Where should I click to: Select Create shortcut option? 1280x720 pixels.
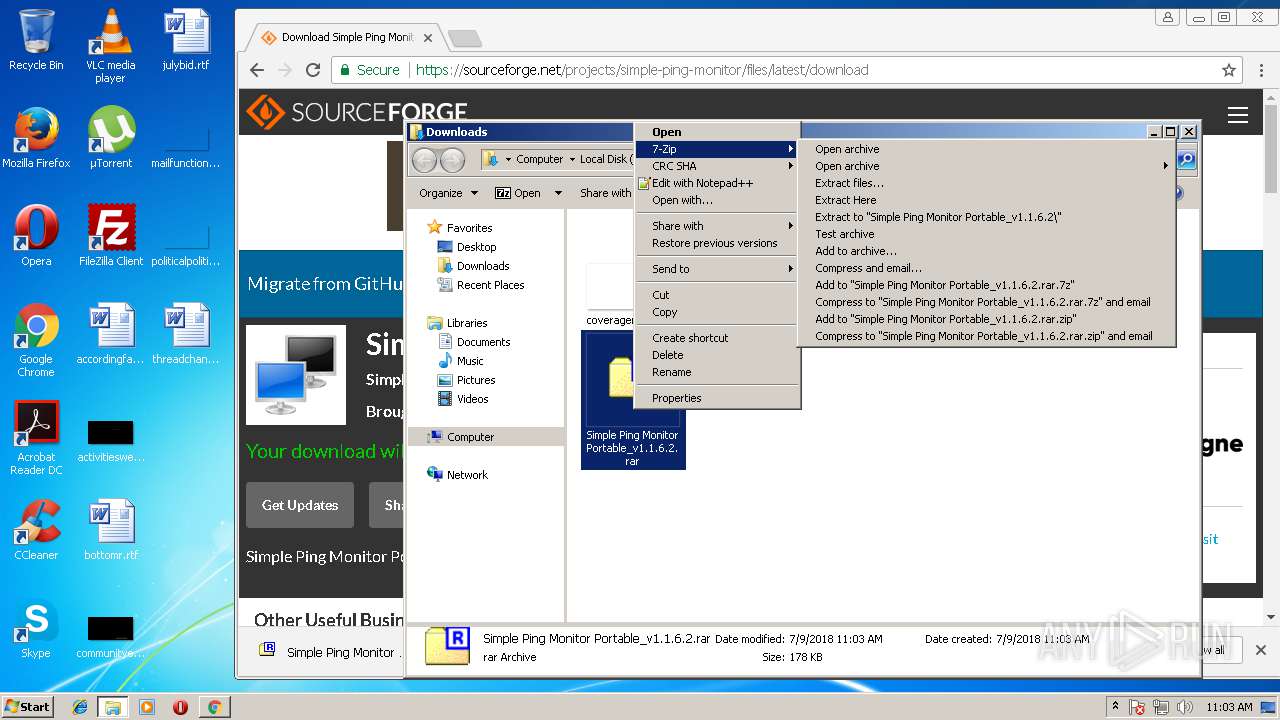[717, 338]
